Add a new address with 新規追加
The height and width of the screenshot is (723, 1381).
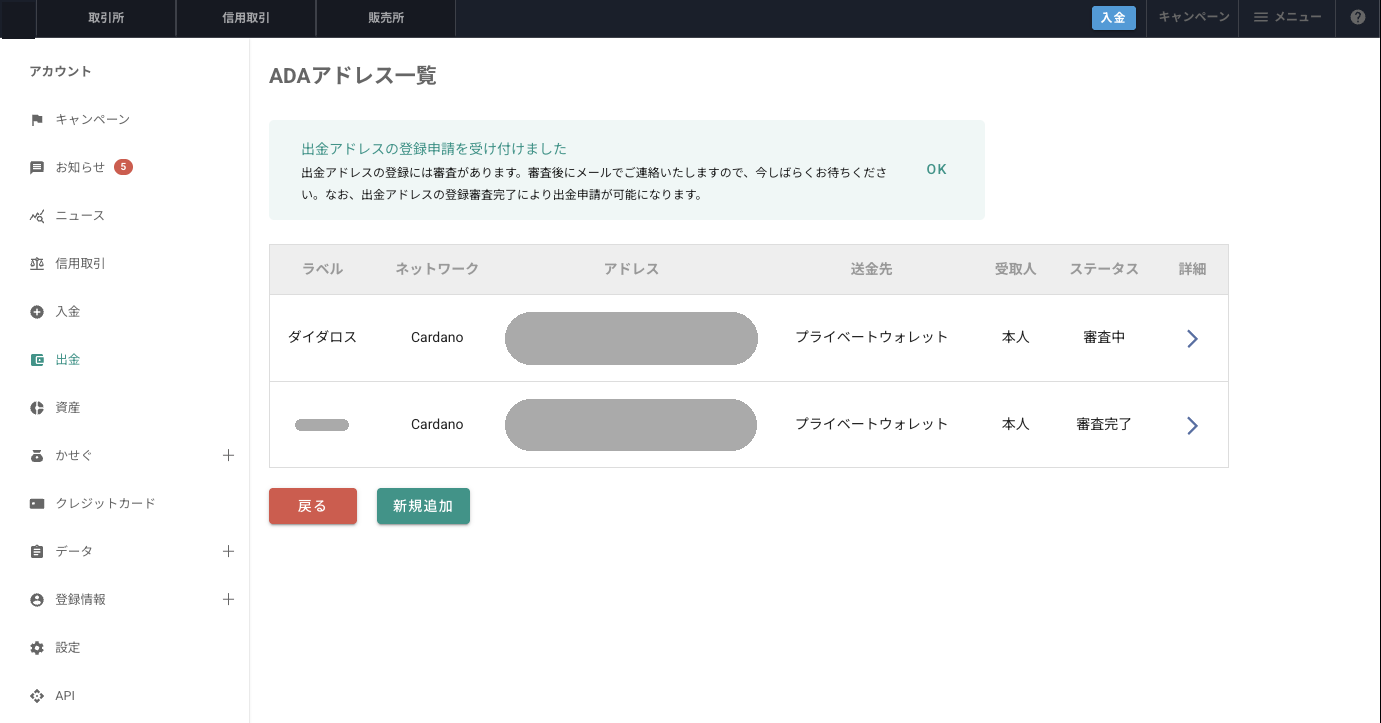[x=423, y=506]
